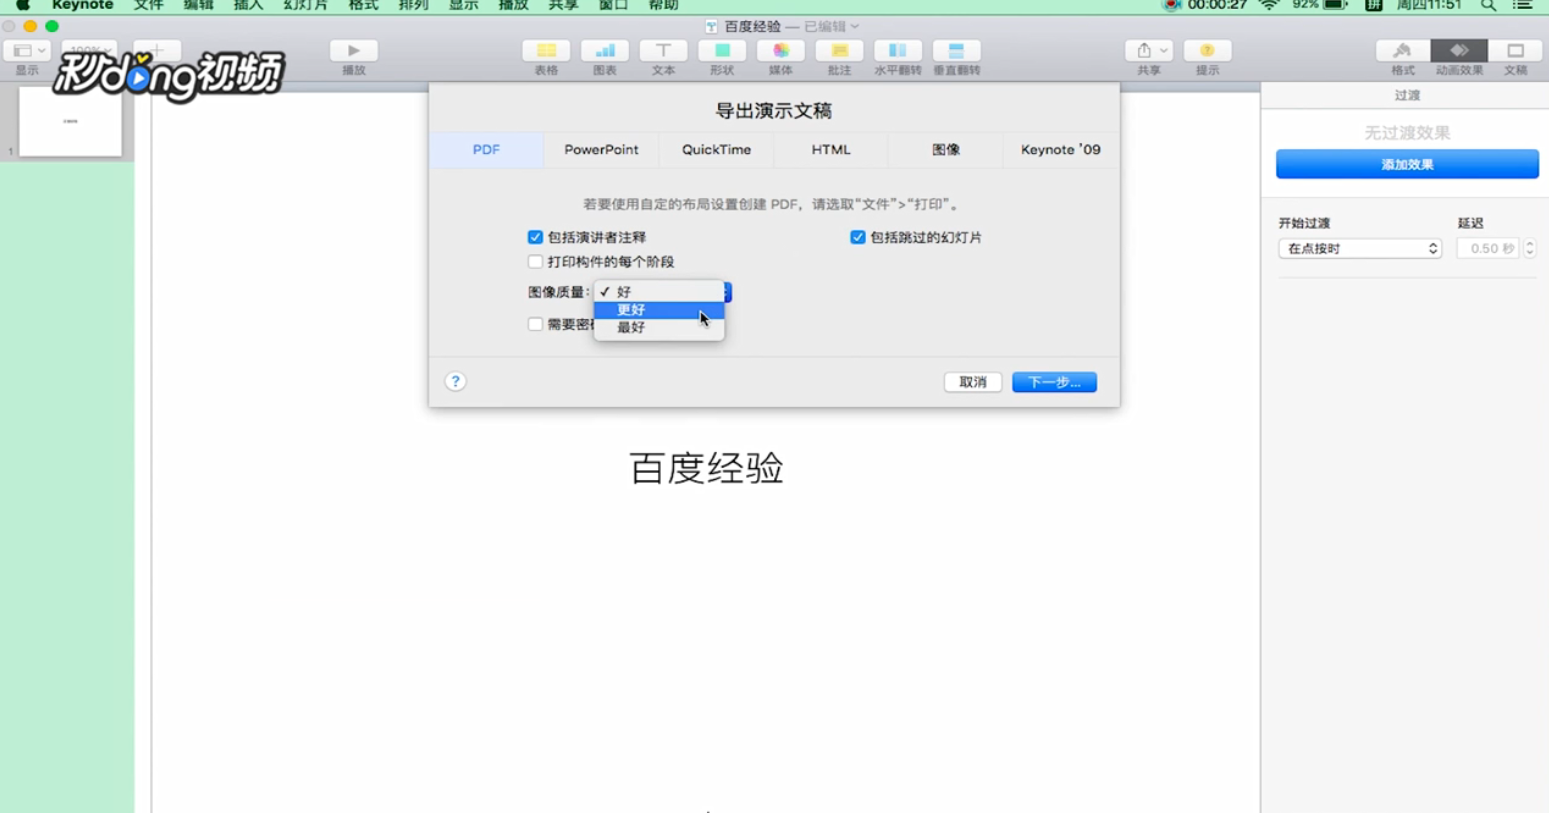This screenshot has width=1549, height=813.
Task: Open Spotlight search in menu bar
Action: (x=1489, y=6)
